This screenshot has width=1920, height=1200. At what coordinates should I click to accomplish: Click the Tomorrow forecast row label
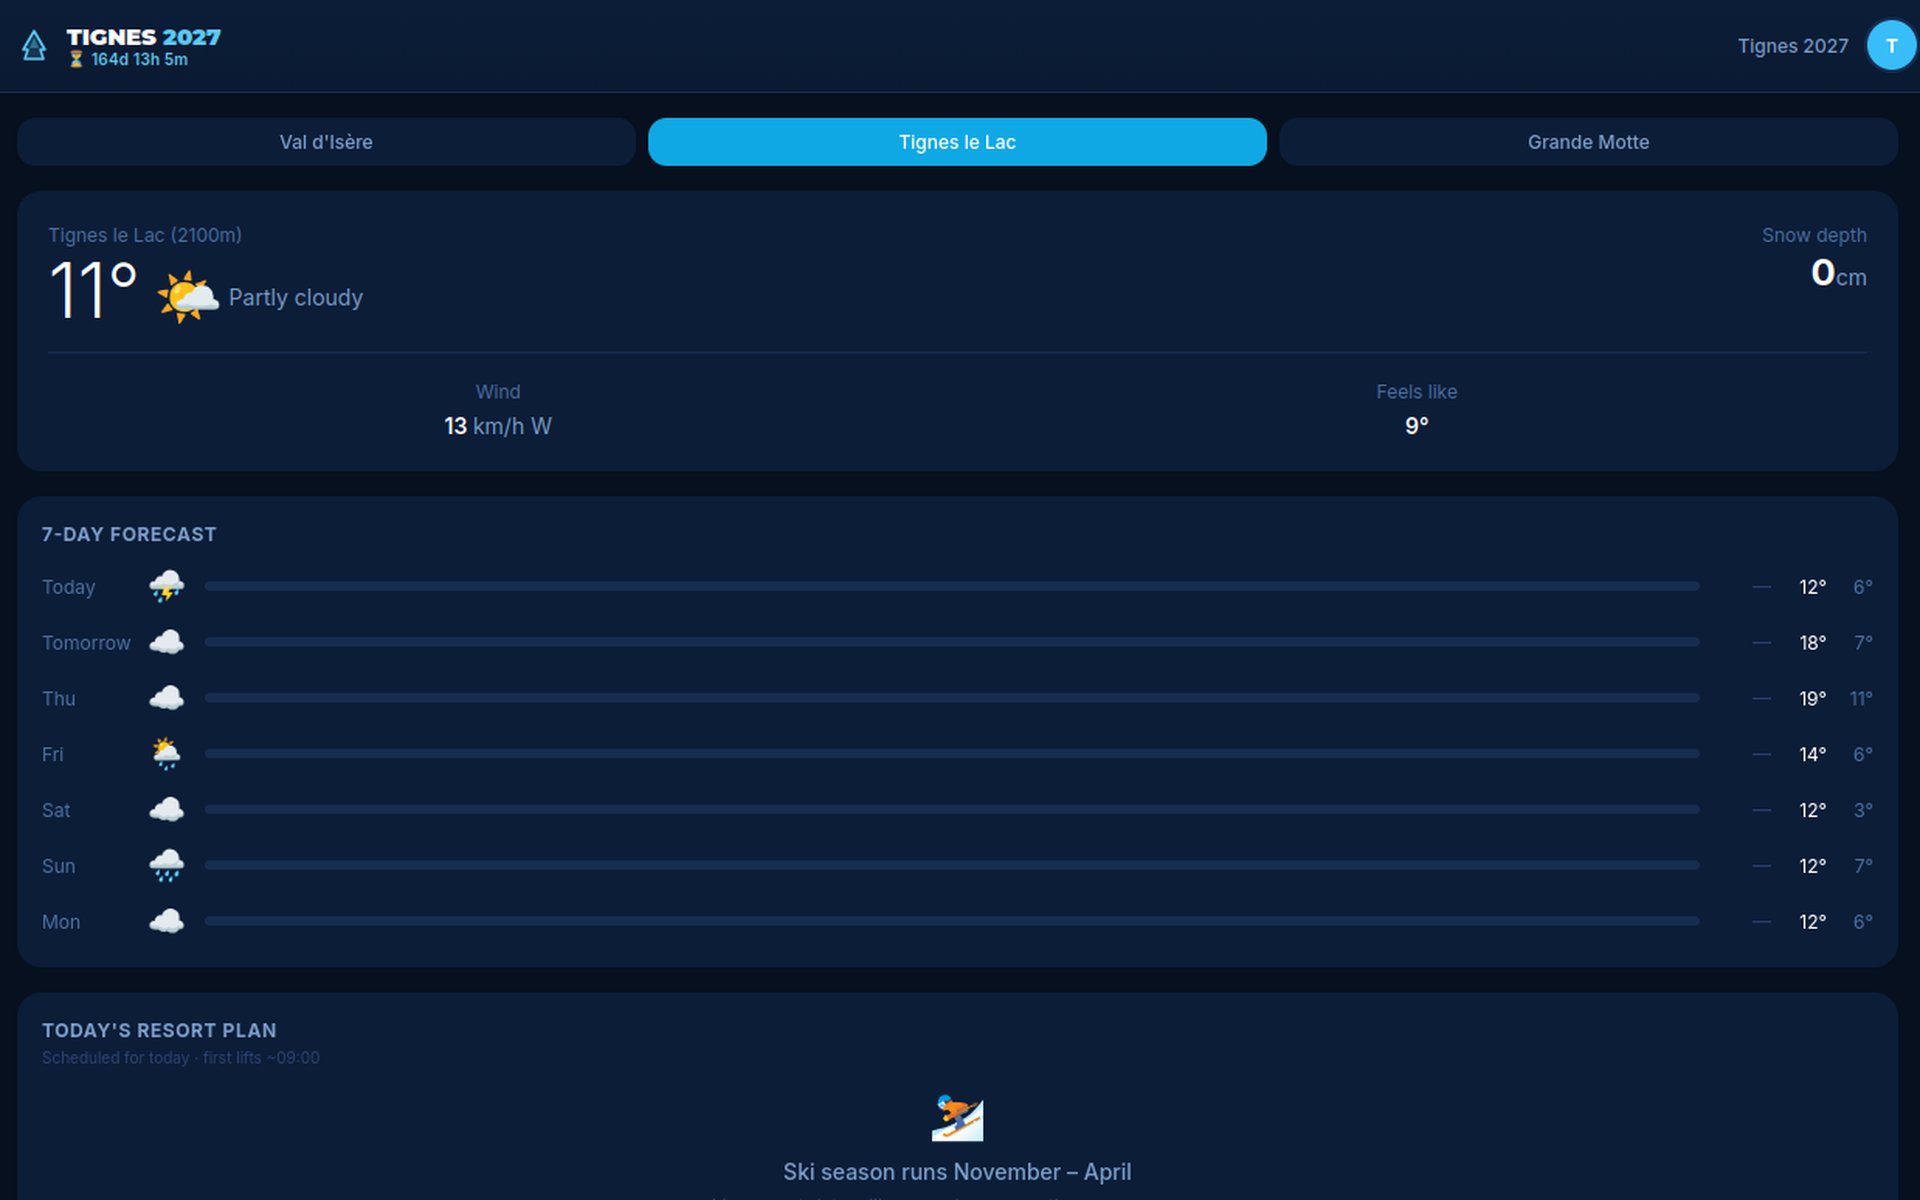click(86, 643)
